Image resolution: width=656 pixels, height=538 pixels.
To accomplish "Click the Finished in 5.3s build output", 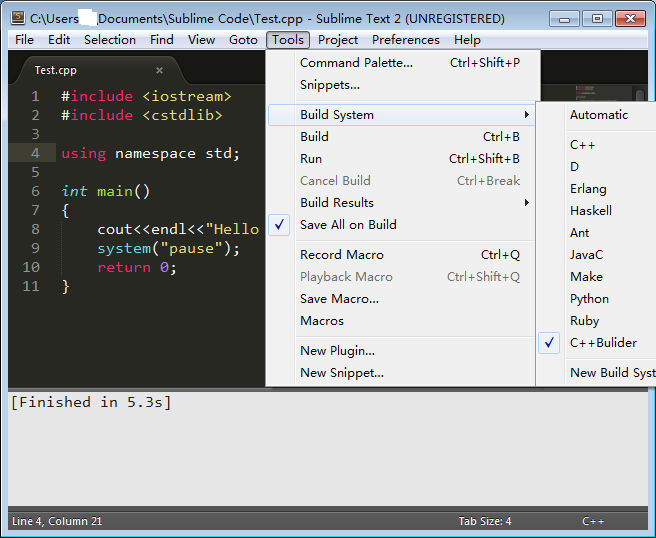I will point(91,402).
